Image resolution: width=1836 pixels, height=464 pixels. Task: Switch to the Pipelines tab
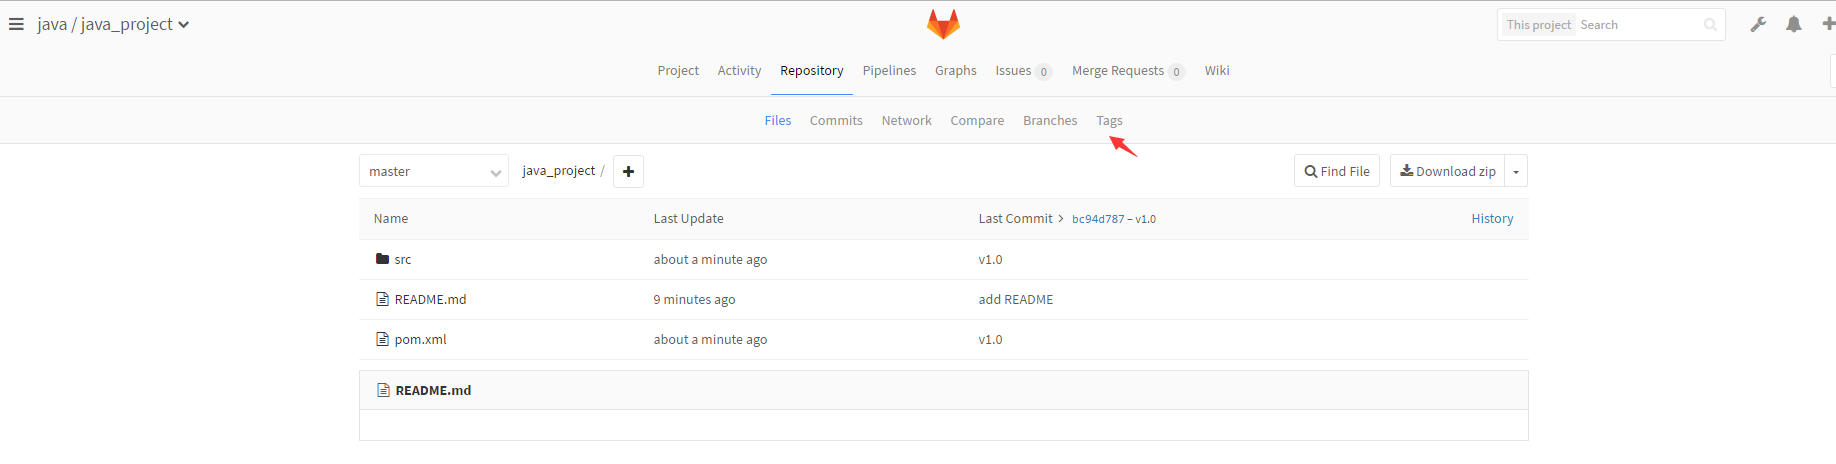point(889,70)
